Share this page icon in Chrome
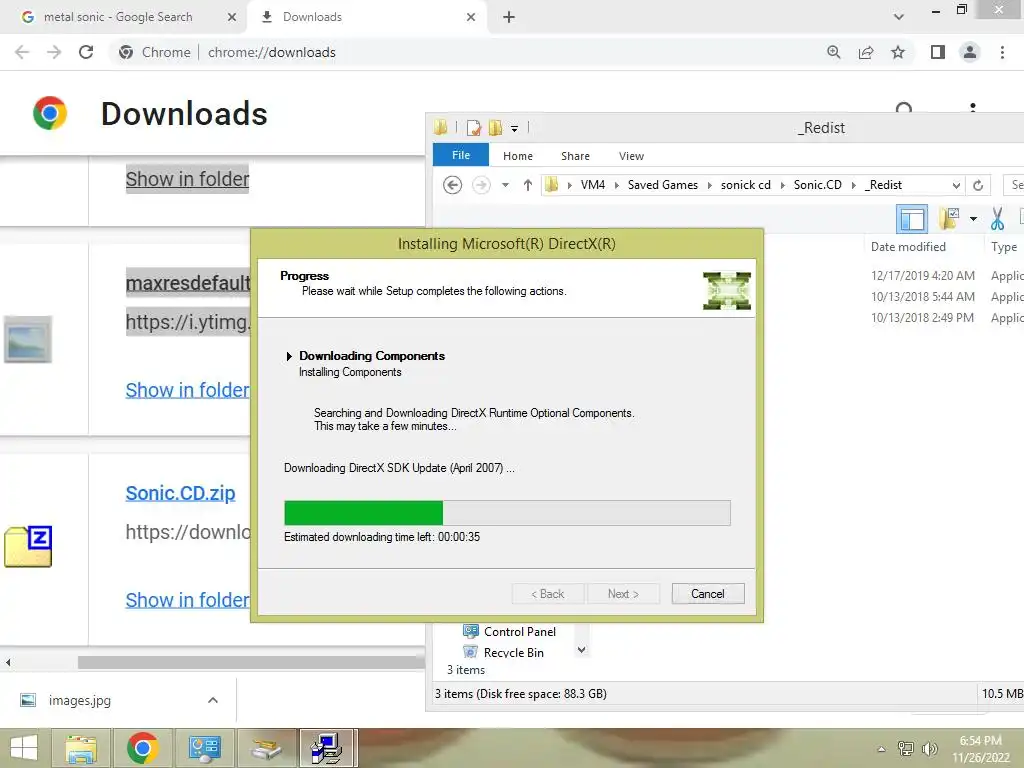The width and height of the screenshot is (1024, 768). click(x=866, y=52)
